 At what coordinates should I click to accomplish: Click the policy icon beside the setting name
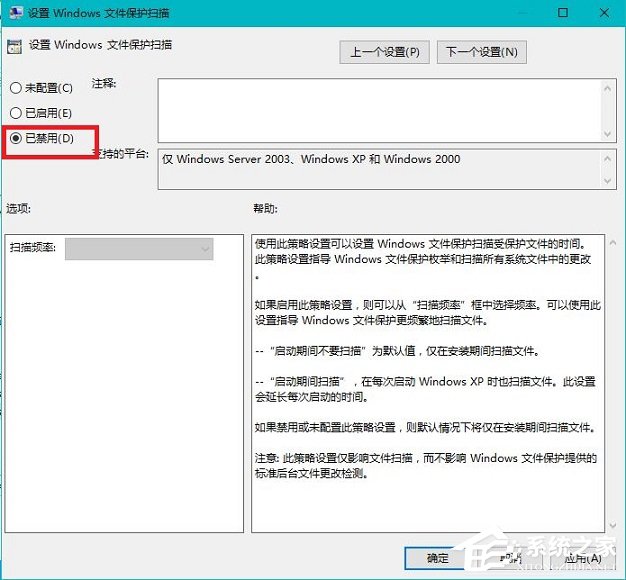coord(15,45)
